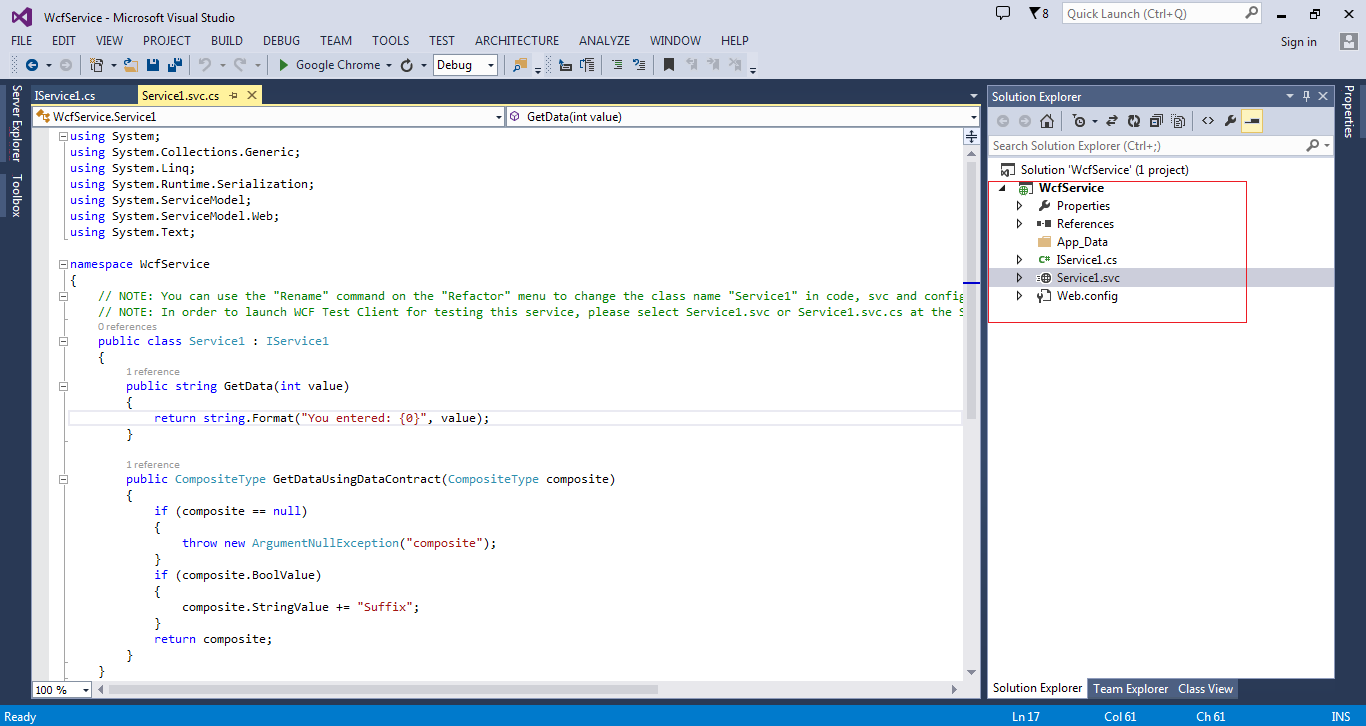1366x726 pixels.
Task: Click the Show All Files icon
Action: pos(1178,121)
